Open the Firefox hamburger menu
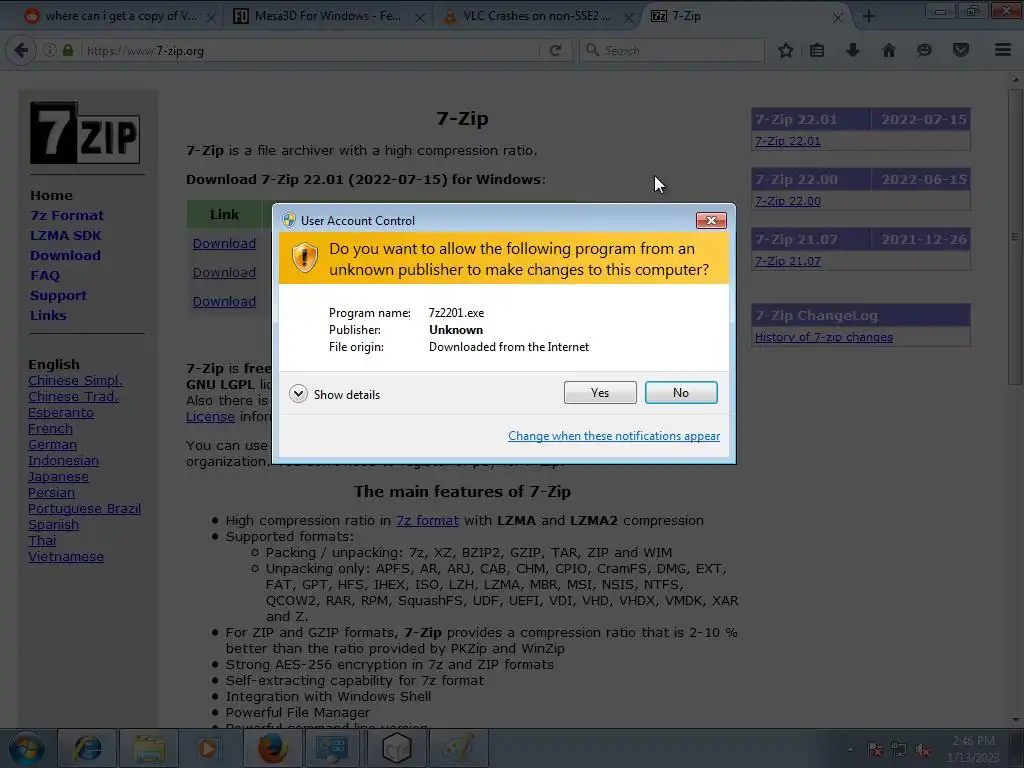This screenshot has width=1024, height=768. click(1003, 50)
